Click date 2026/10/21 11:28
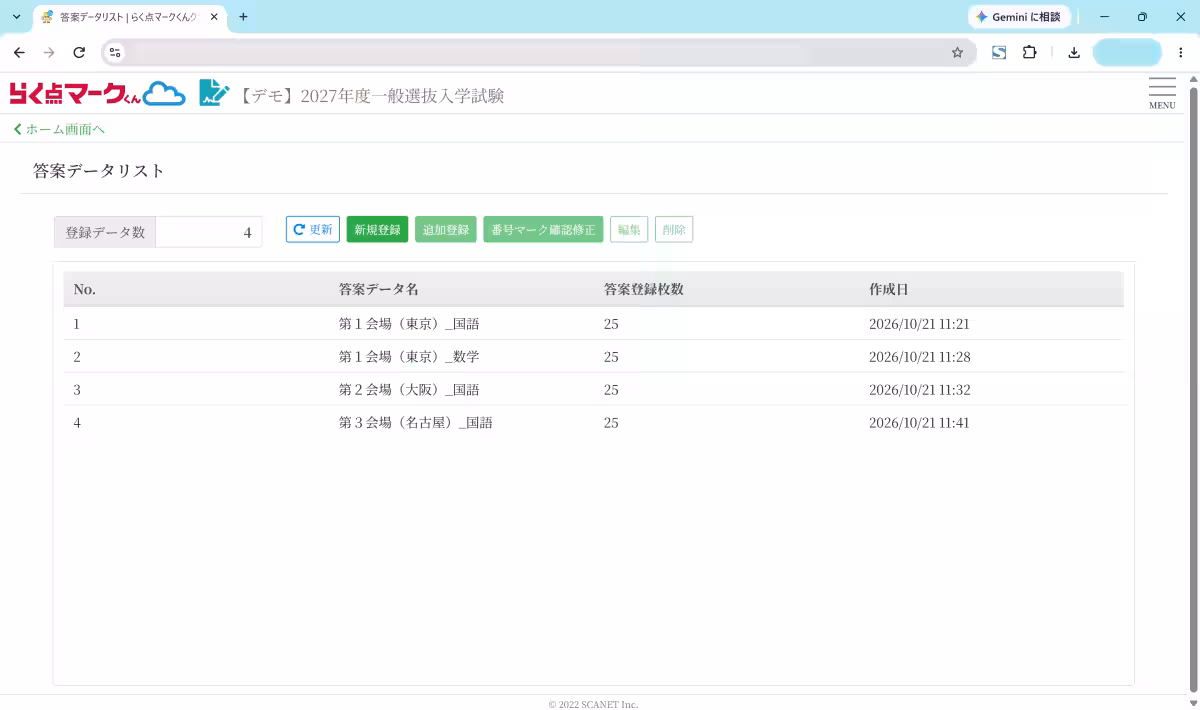1200x710 pixels. pyautogui.click(x=920, y=357)
